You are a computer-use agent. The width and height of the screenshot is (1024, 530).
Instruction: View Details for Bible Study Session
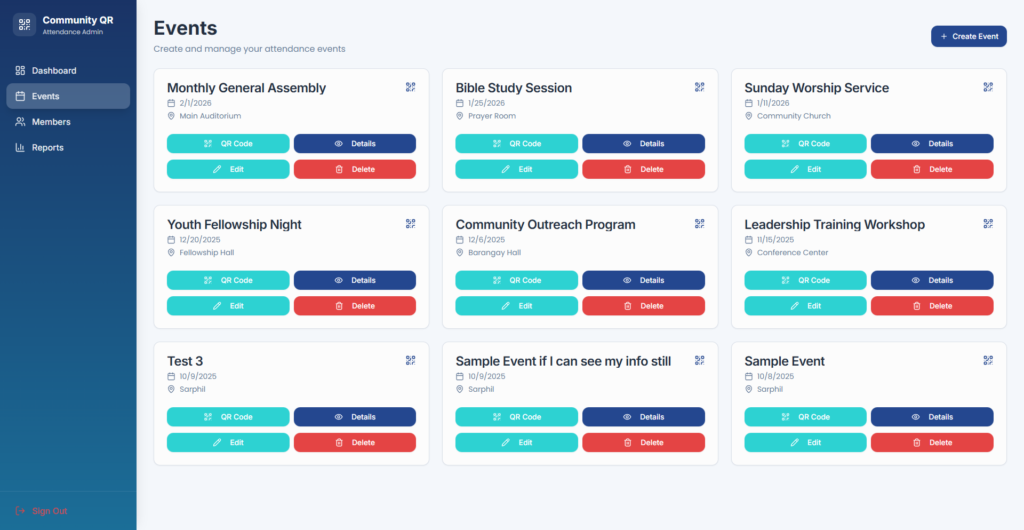click(643, 144)
